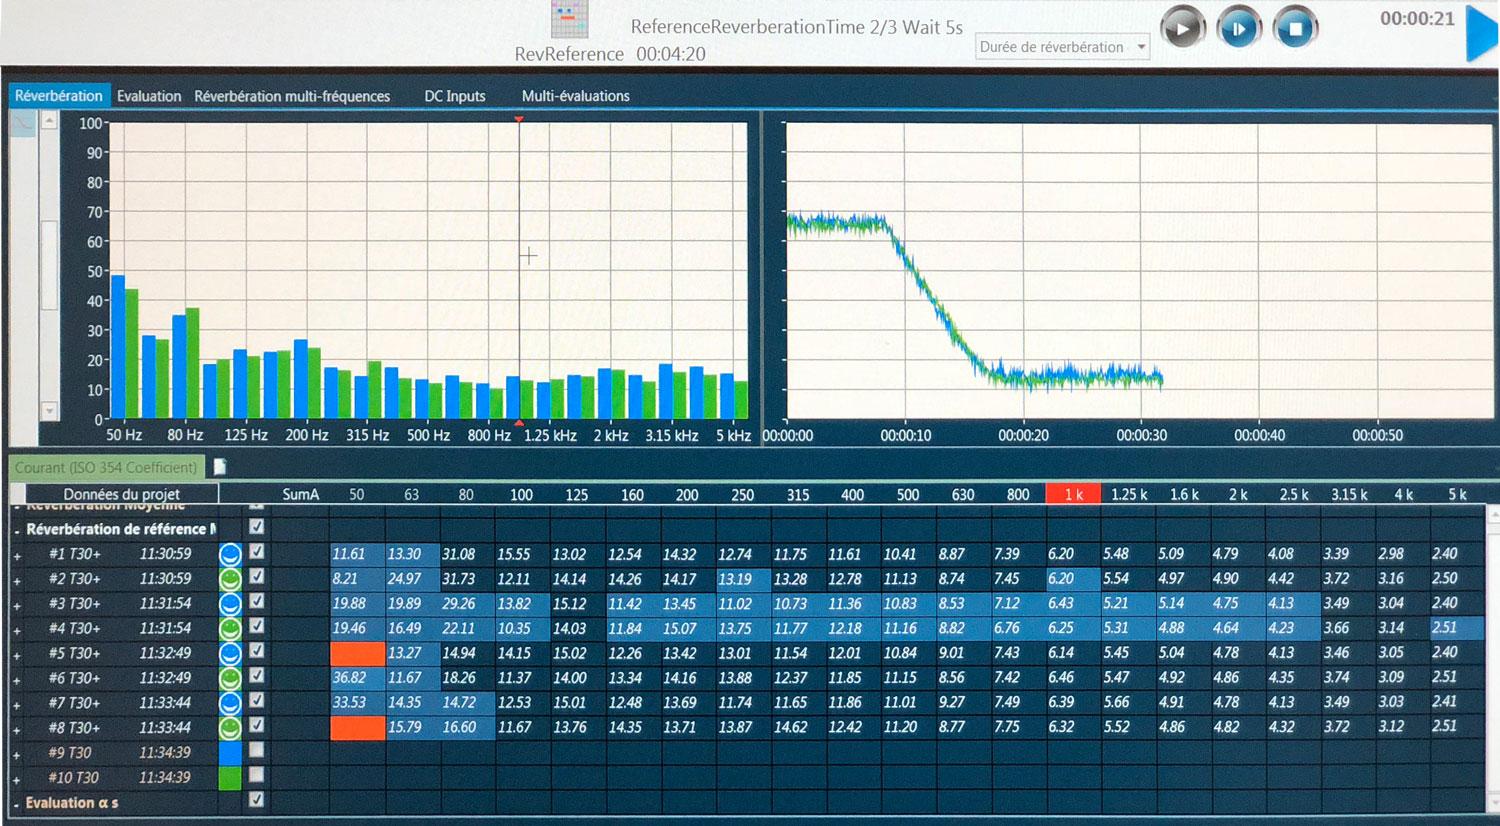Enable the #9 T30 measurement checkbox
The image size is (1500, 826).
pos(257,750)
